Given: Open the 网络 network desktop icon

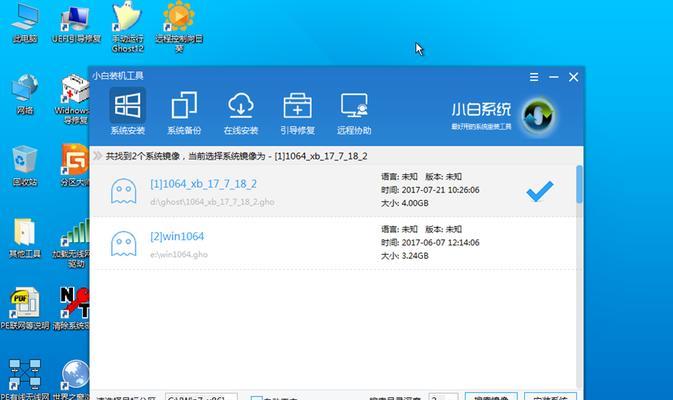Looking at the screenshot, I should click(x=25, y=94).
